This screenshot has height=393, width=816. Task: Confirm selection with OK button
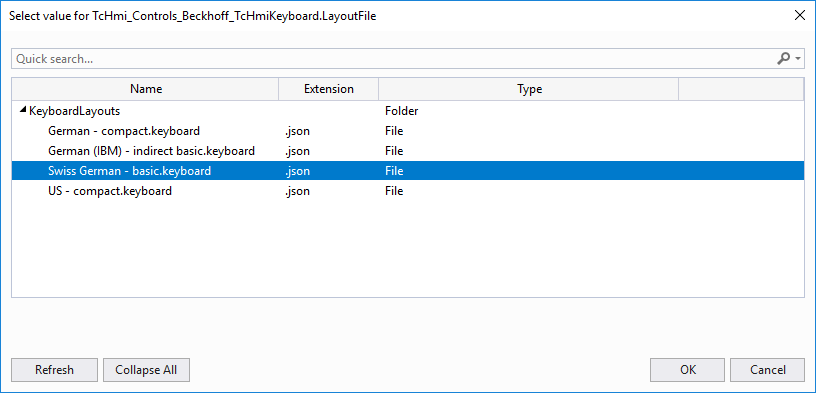pyautogui.click(x=687, y=370)
